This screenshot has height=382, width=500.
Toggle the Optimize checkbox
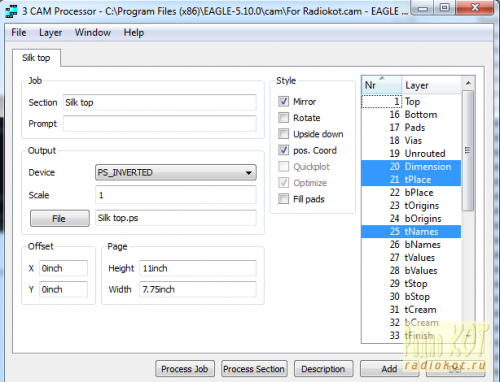point(283,183)
